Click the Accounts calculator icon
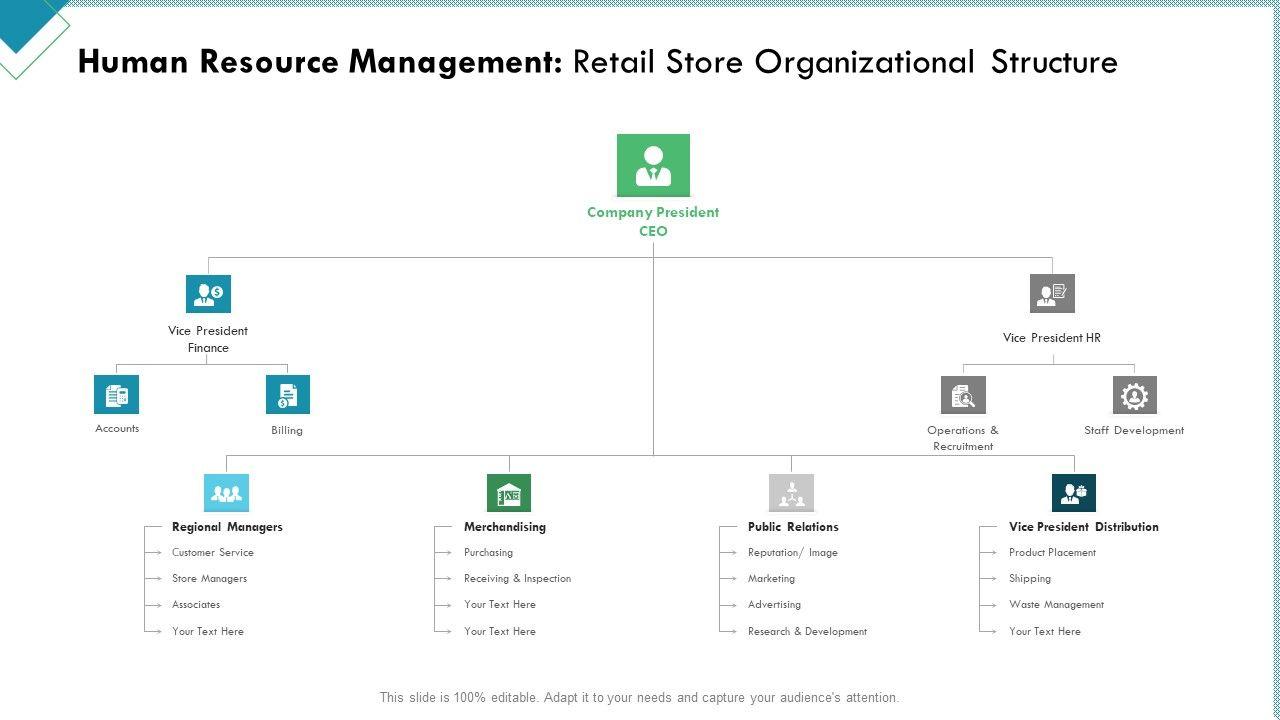The image size is (1280, 720). [116, 394]
